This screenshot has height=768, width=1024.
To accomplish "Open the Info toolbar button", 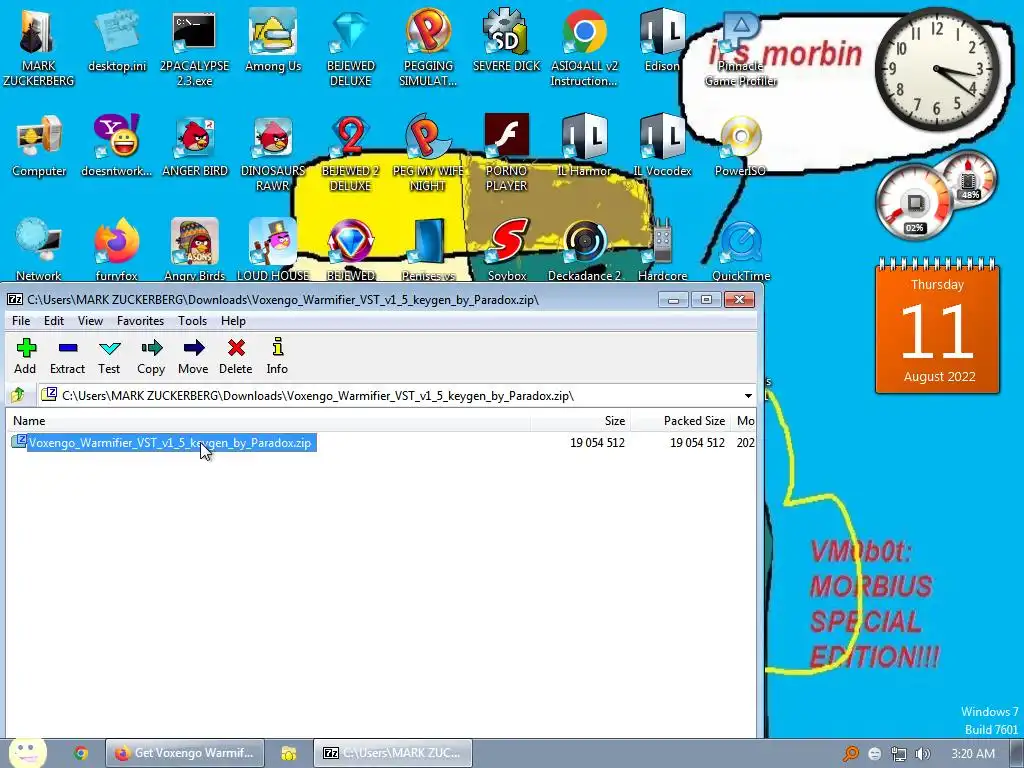I will tap(277, 356).
